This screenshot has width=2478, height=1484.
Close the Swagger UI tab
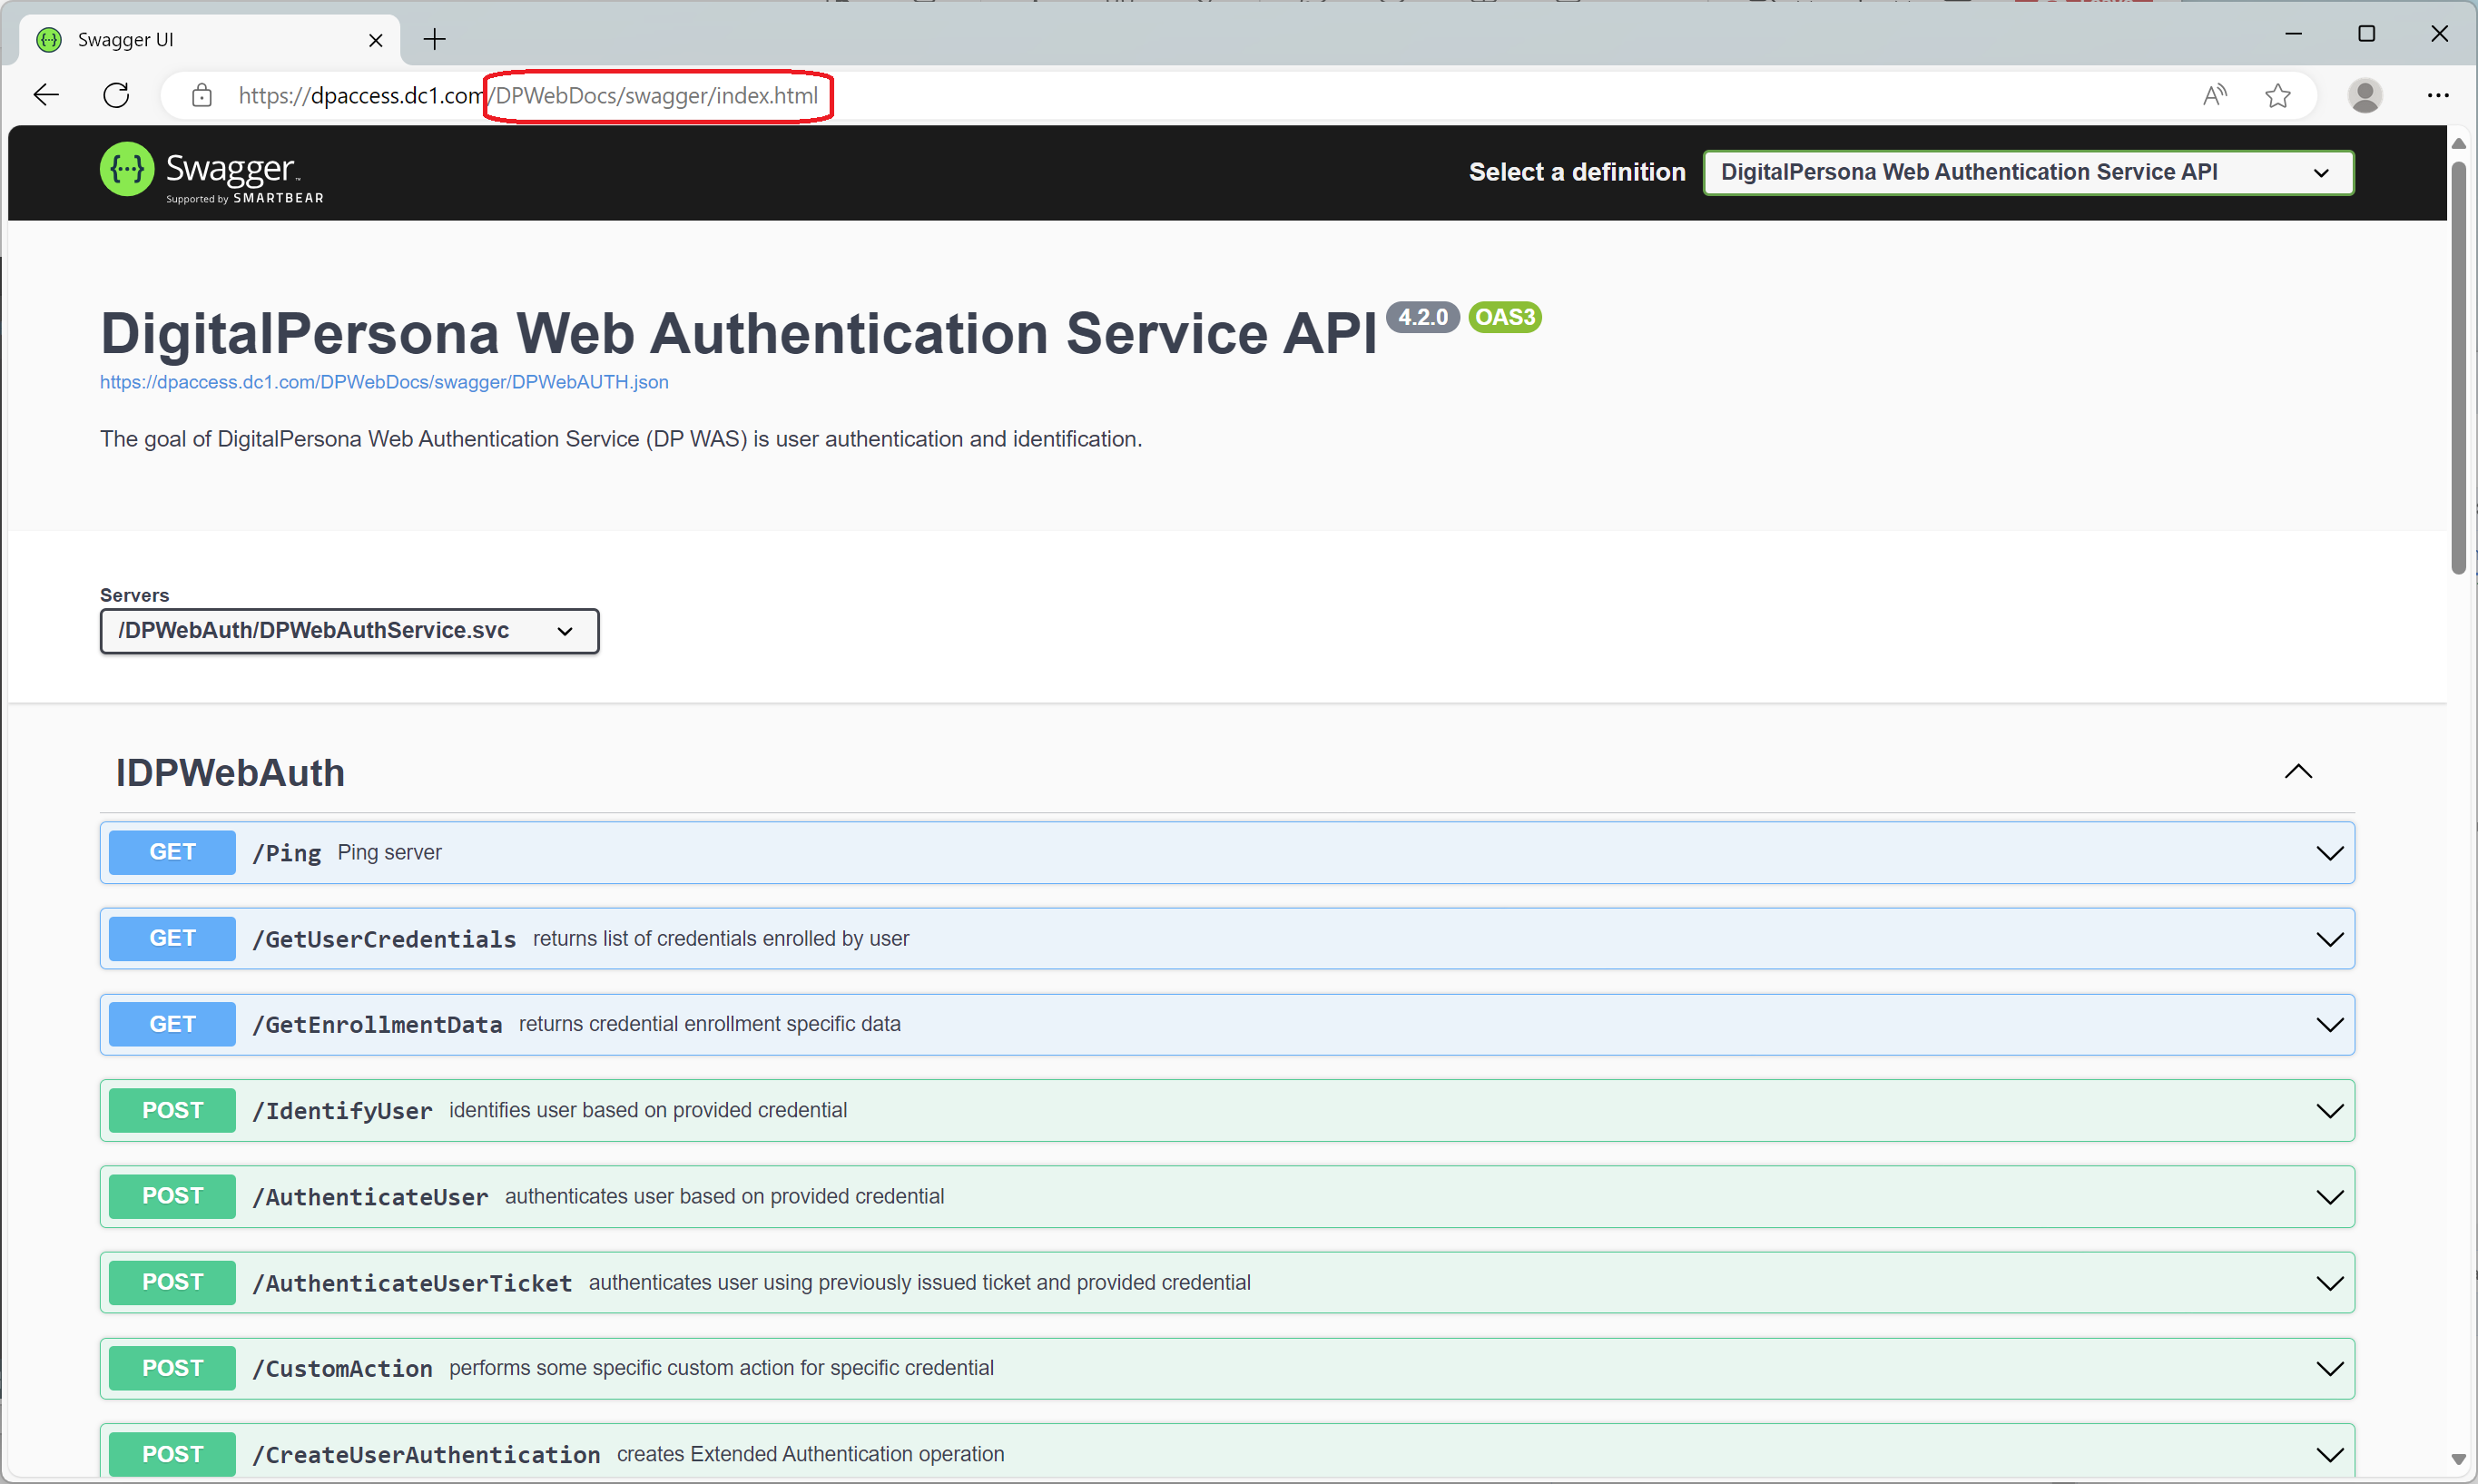(376, 40)
